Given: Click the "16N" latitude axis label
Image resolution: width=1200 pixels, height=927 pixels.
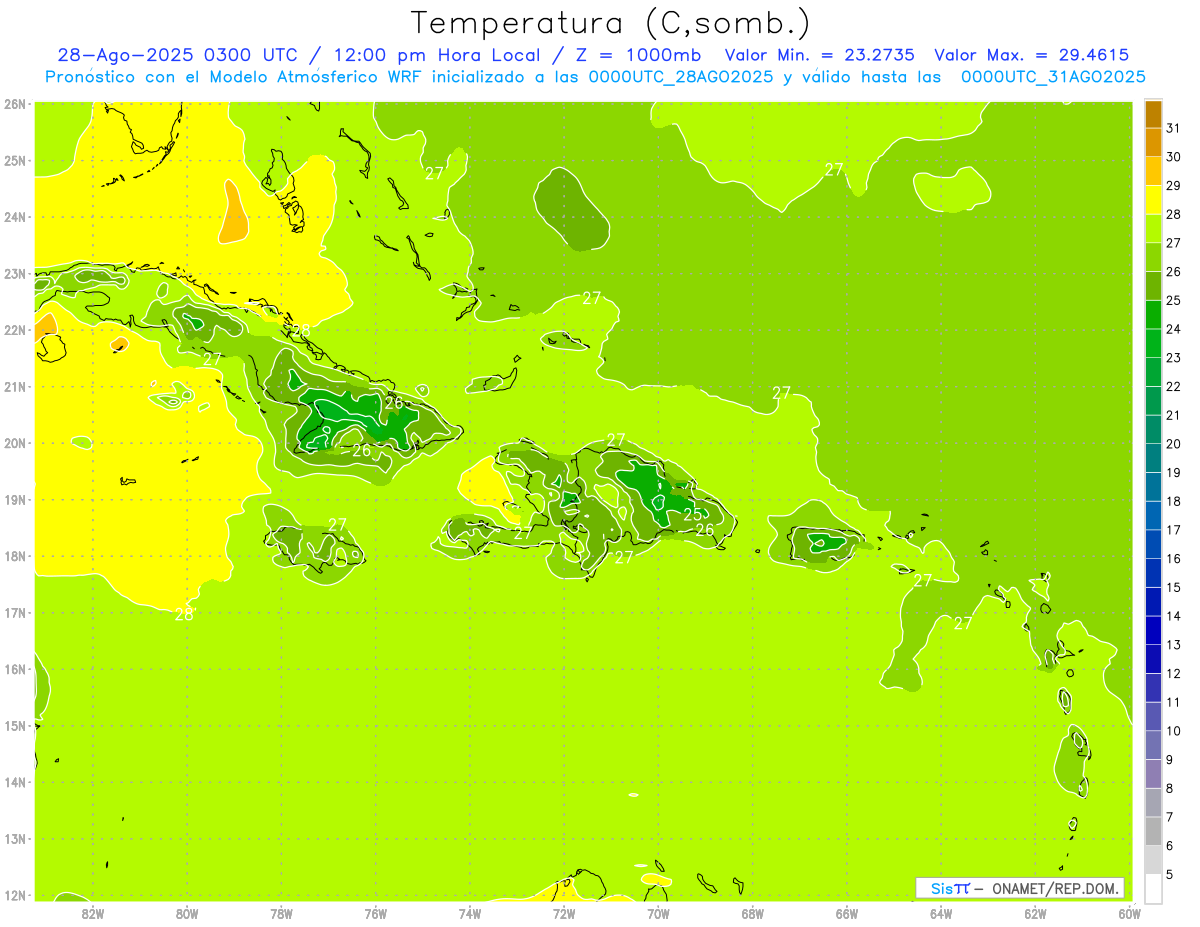Looking at the screenshot, I should coord(14,669).
